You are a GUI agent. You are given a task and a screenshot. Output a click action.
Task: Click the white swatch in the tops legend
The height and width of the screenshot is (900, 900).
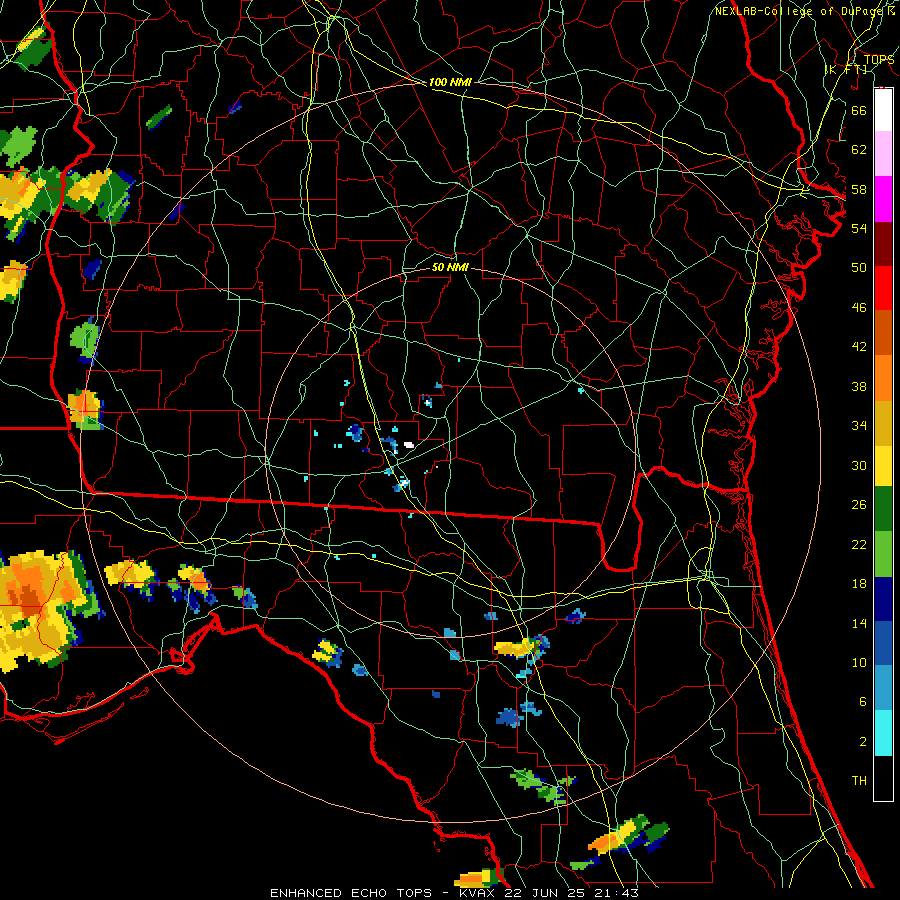tap(883, 110)
